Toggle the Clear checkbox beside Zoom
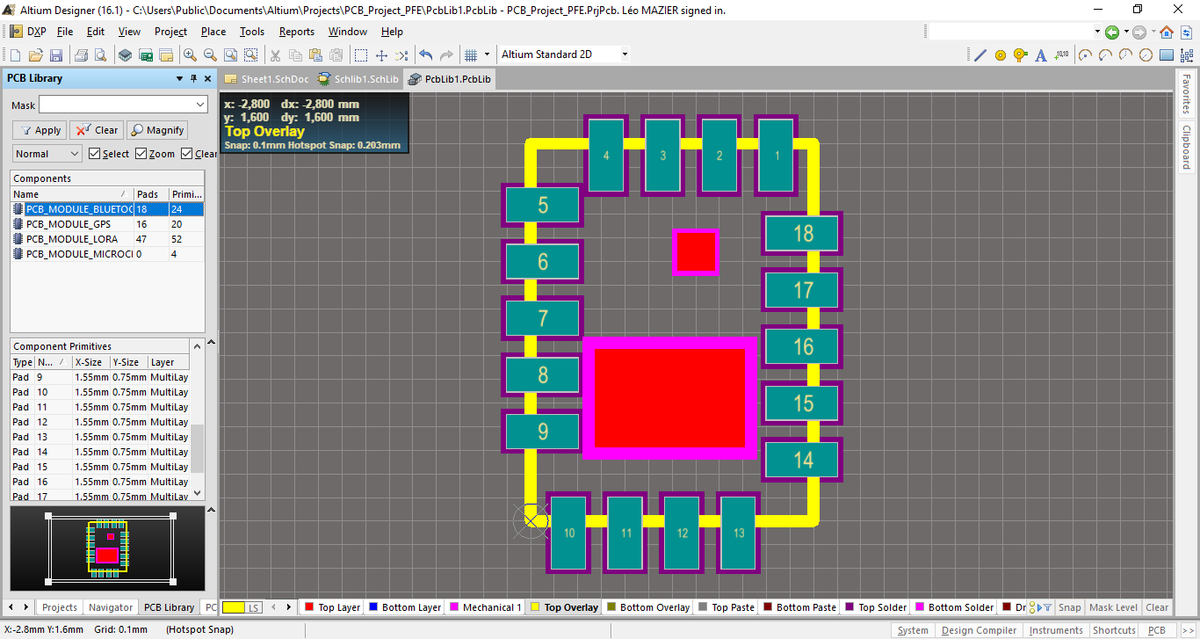Image resolution: width=1200 pixels, height=639 pixels. coord(187,154)
